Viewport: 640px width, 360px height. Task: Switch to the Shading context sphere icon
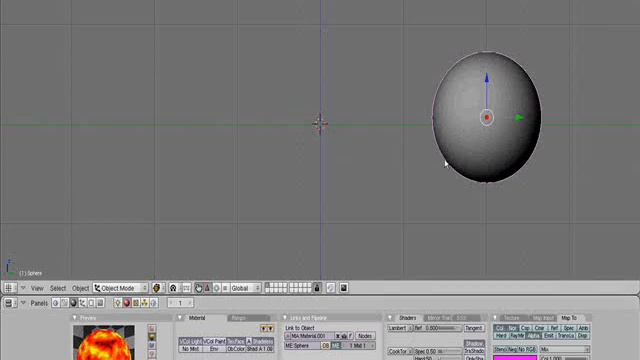point(73,303)
